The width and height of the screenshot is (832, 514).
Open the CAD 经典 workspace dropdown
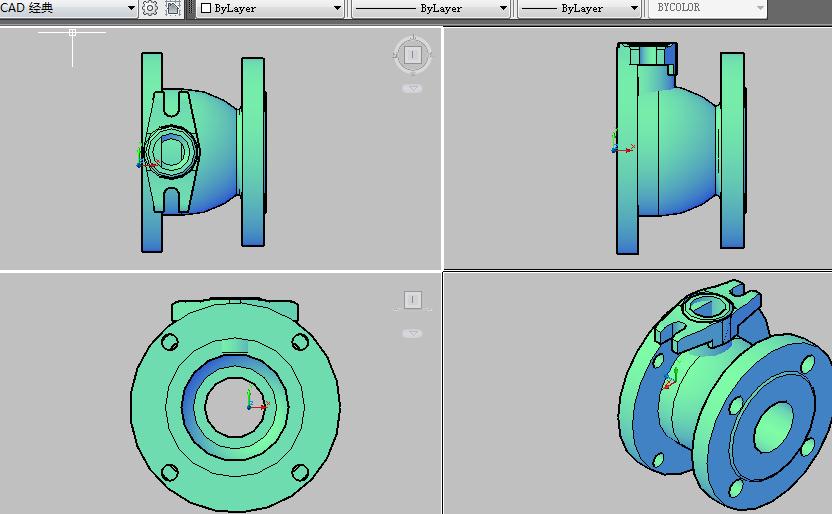tap(67, 8)
